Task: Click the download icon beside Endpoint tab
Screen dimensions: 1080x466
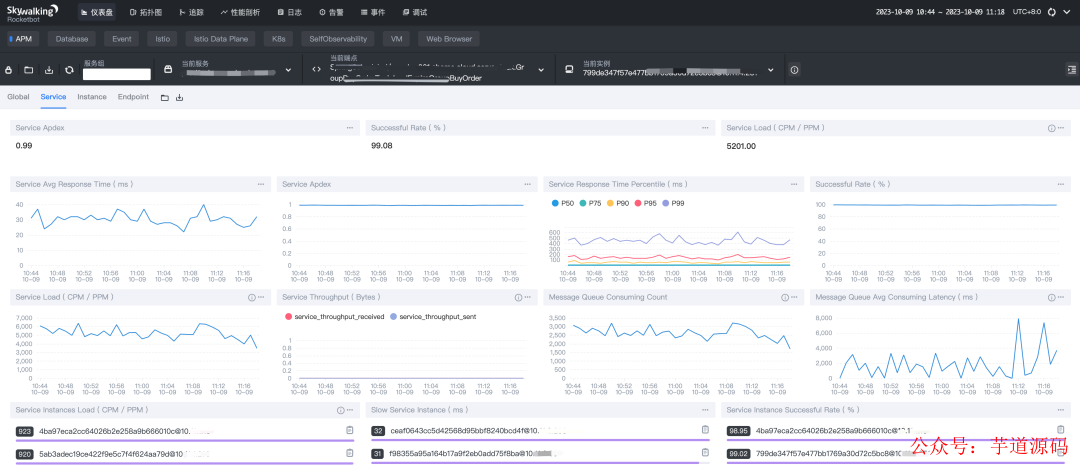Action: coord(180,98)
